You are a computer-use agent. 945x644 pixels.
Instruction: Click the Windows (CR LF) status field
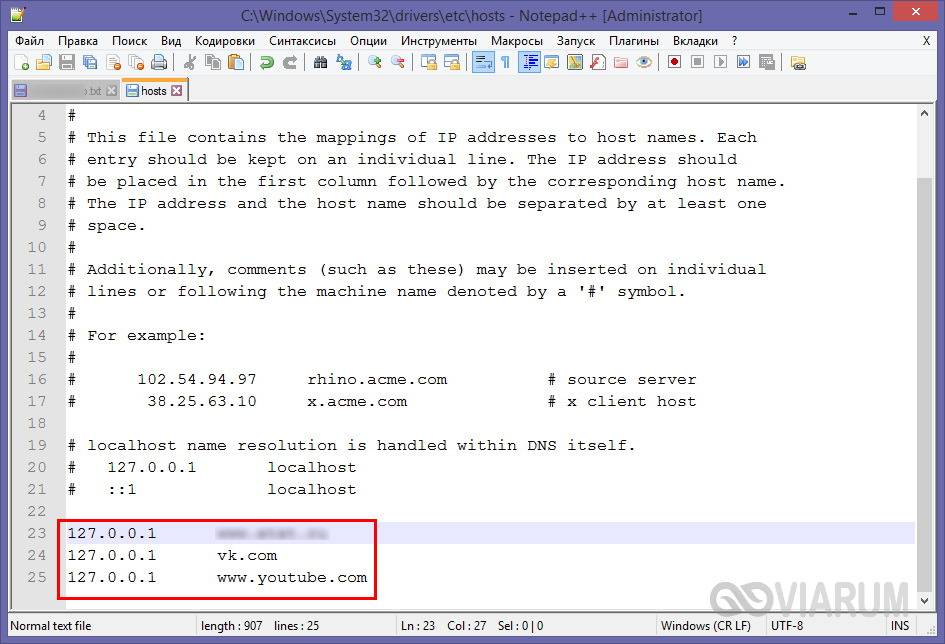[705, 626]
